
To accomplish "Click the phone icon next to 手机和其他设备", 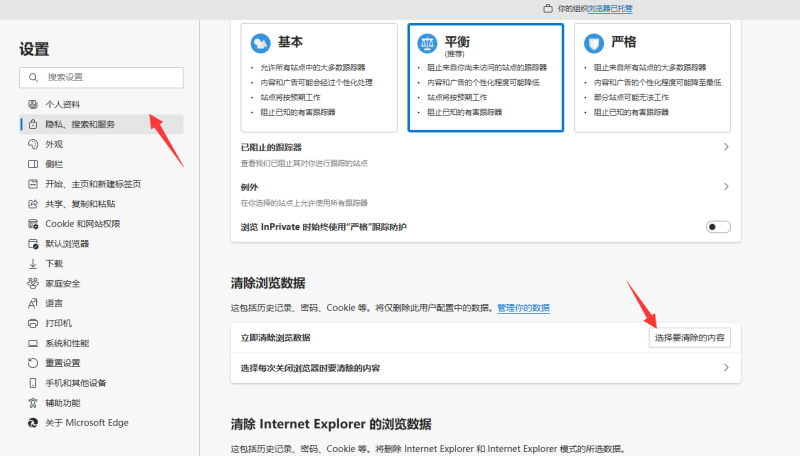I will pyautogui.click(x=33, y=383).
